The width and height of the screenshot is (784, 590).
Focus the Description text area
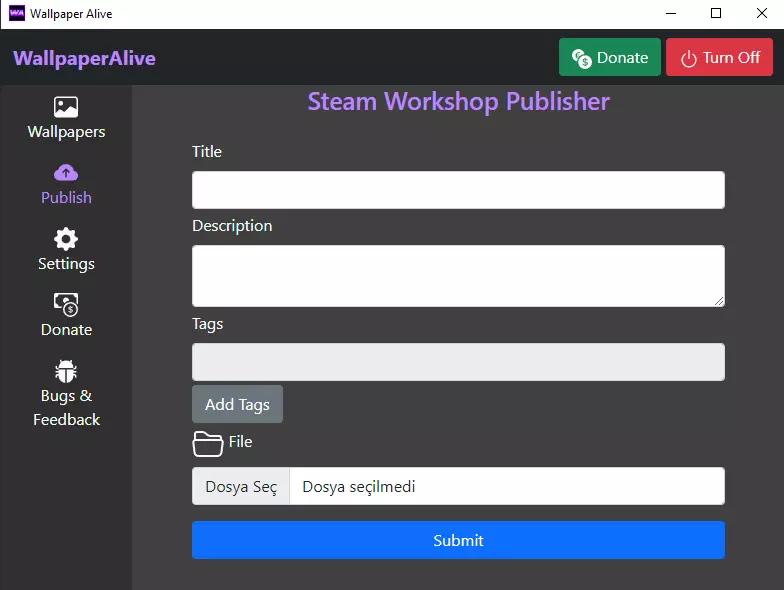[x=458, y=276]
